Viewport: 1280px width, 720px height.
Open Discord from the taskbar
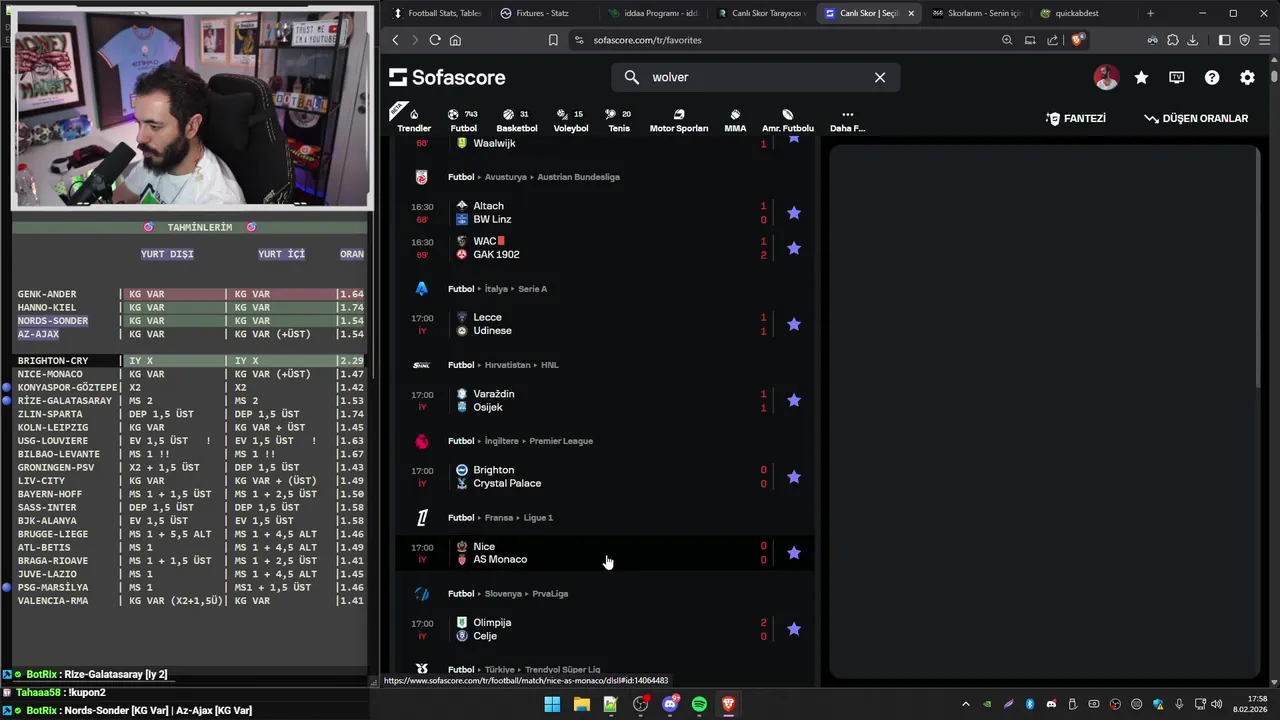click(670, 704)
